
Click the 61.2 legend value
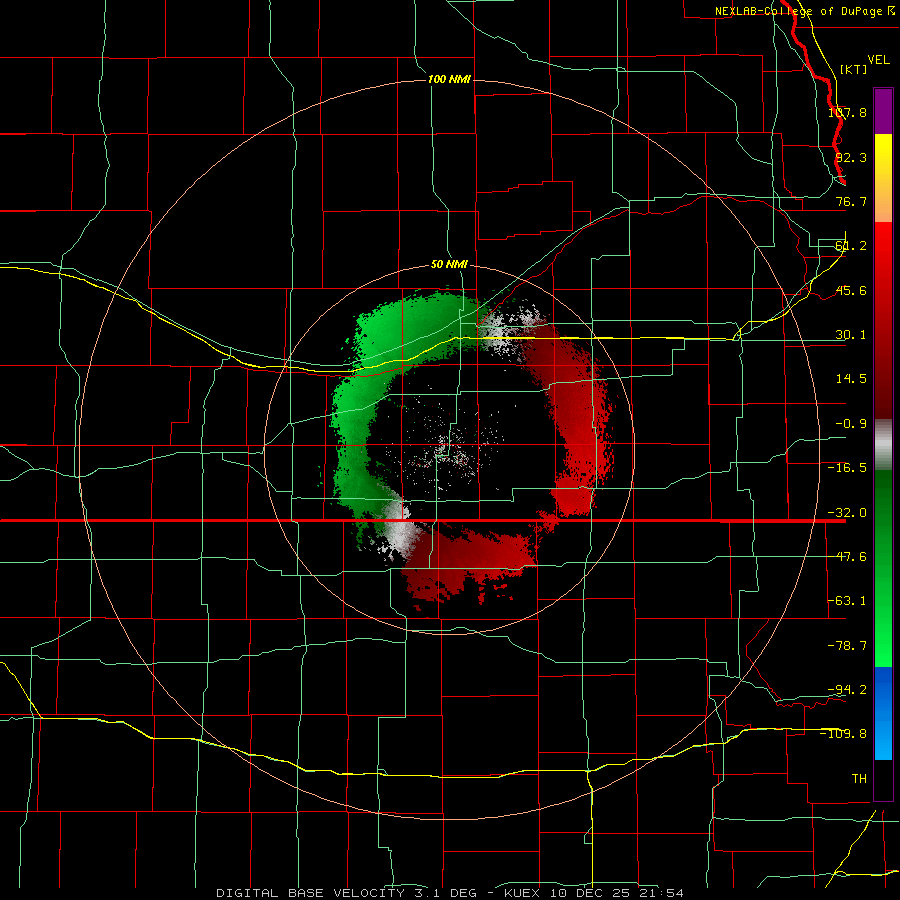tap(851, 246)
